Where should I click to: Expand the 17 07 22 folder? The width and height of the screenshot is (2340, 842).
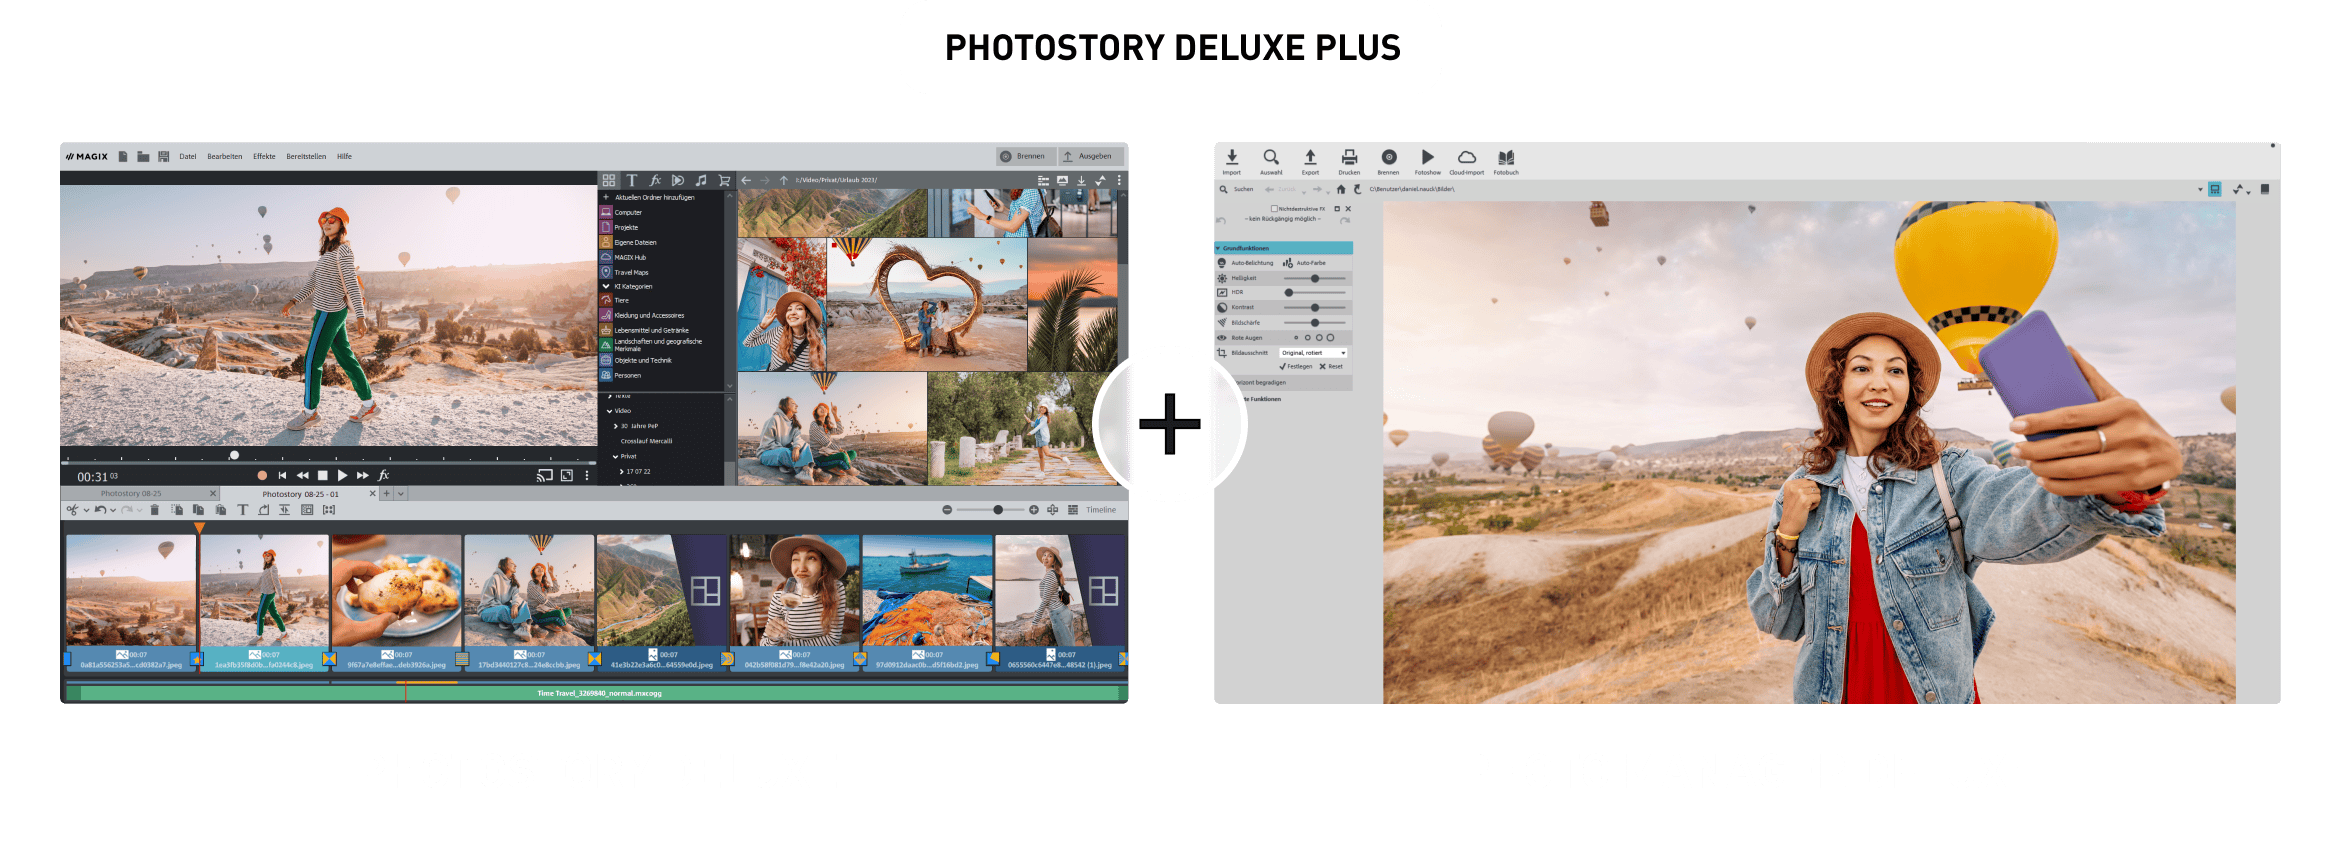click(622, 472)
